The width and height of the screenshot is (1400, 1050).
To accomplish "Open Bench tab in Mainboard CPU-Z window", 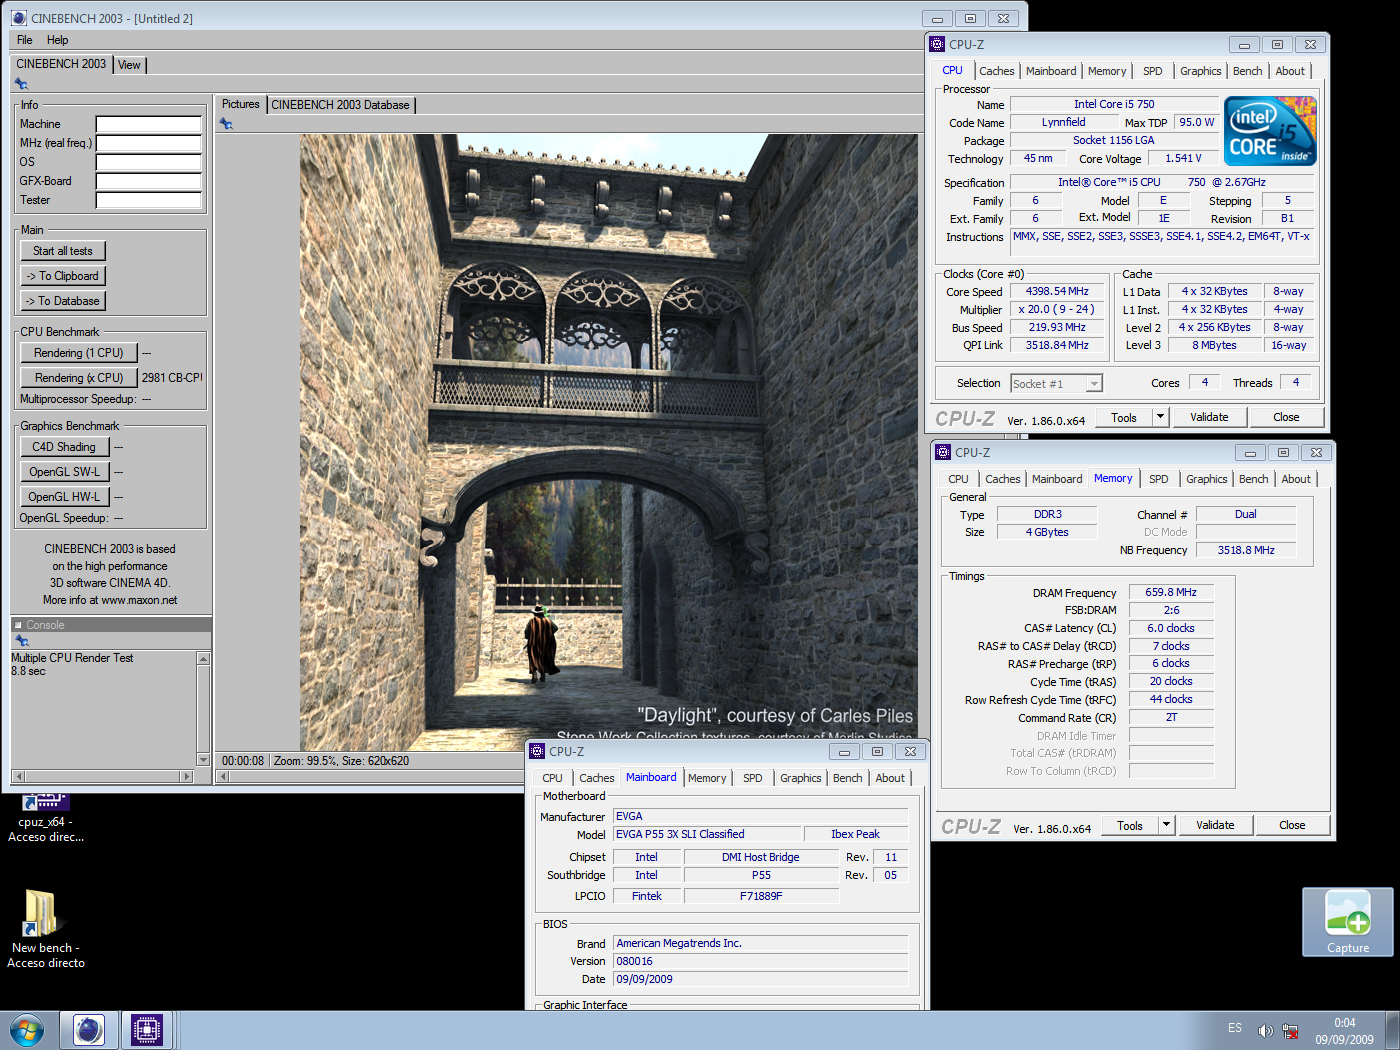I will click(847, 778).
